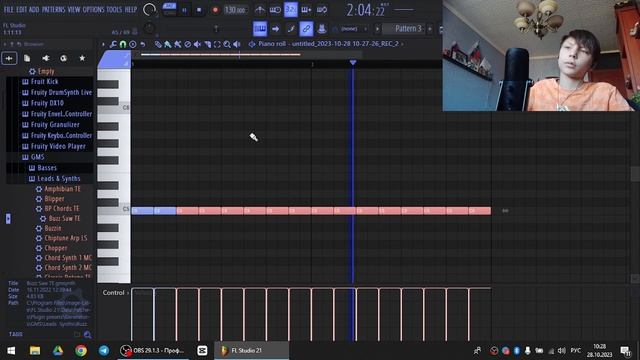Open the ADD menu
Viewport: 640px width, 360px height.
[34, 9]
